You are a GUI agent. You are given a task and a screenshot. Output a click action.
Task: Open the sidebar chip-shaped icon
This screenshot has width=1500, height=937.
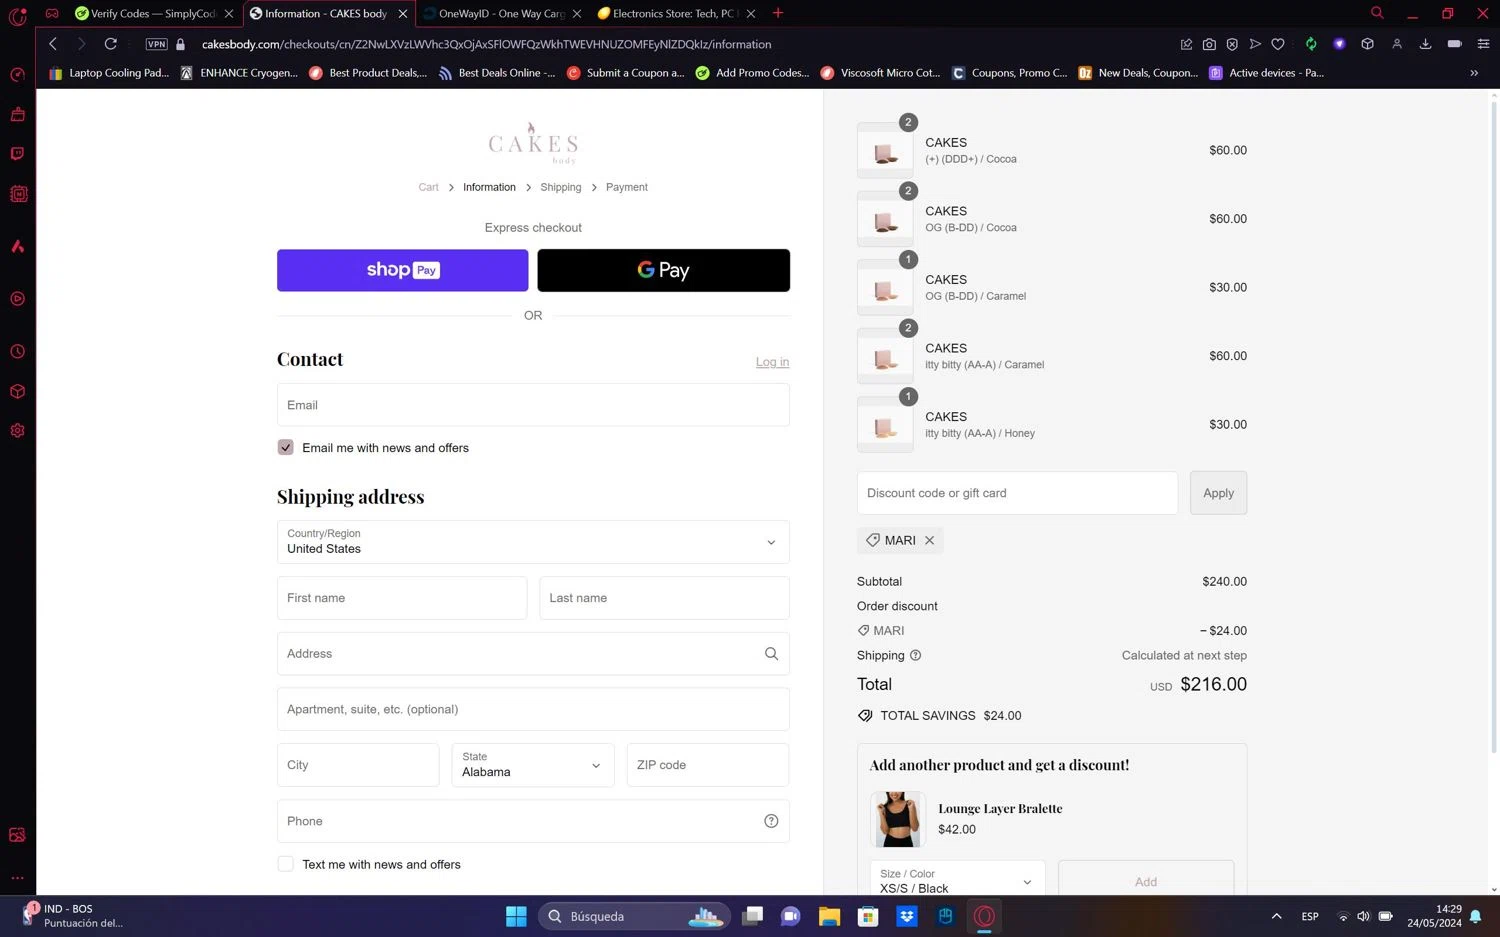[18, 194]
